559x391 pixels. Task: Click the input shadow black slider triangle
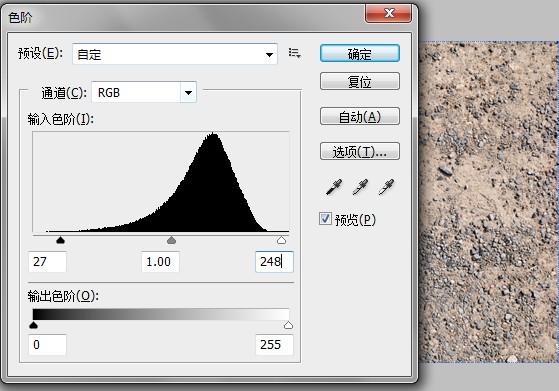click(x=61, y=240)
